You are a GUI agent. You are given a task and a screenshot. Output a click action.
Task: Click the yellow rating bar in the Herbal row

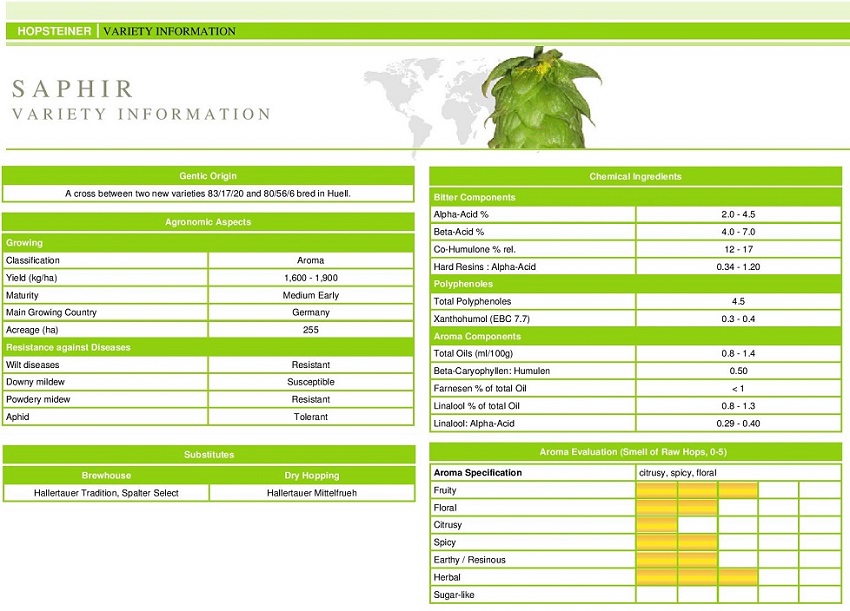click(697, 577)
